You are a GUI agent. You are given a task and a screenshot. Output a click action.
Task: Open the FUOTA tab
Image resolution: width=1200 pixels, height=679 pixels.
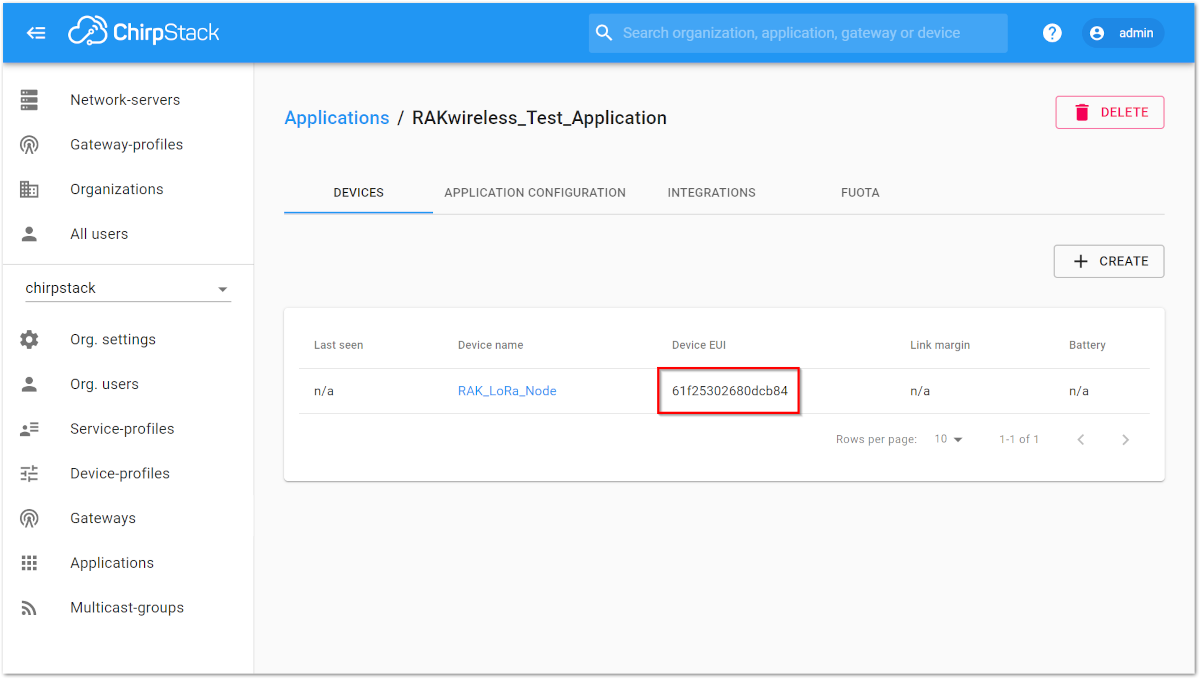860,192
